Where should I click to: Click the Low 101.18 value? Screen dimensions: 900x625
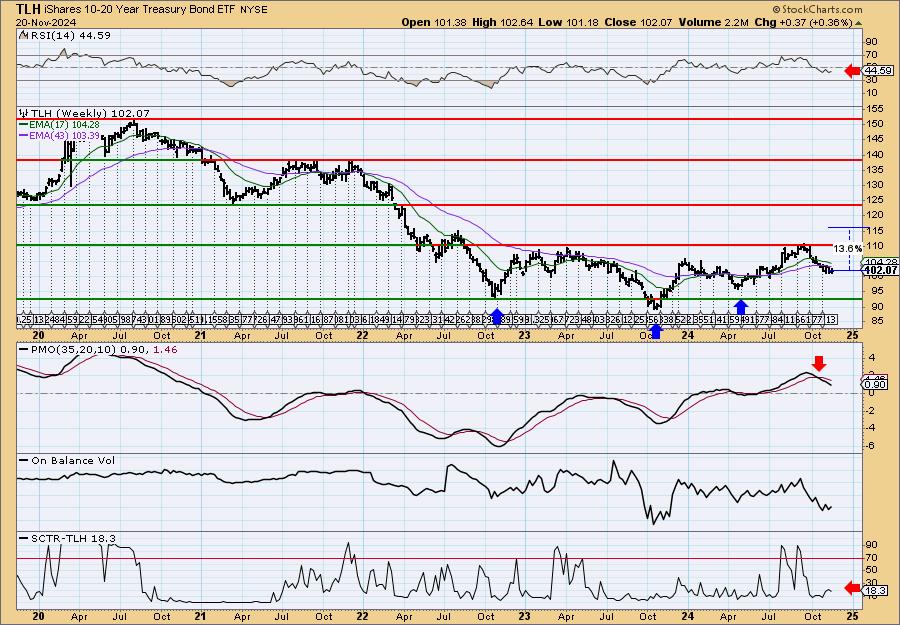click(569, 22)
